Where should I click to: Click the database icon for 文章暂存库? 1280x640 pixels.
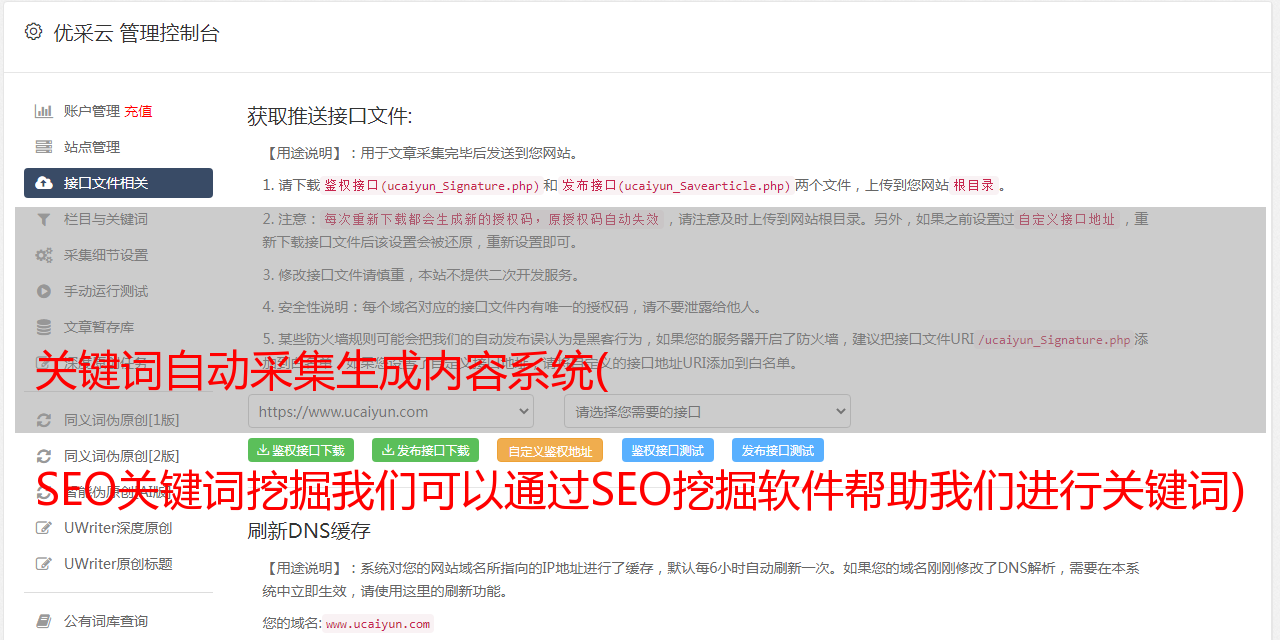(x=44, y=327)
